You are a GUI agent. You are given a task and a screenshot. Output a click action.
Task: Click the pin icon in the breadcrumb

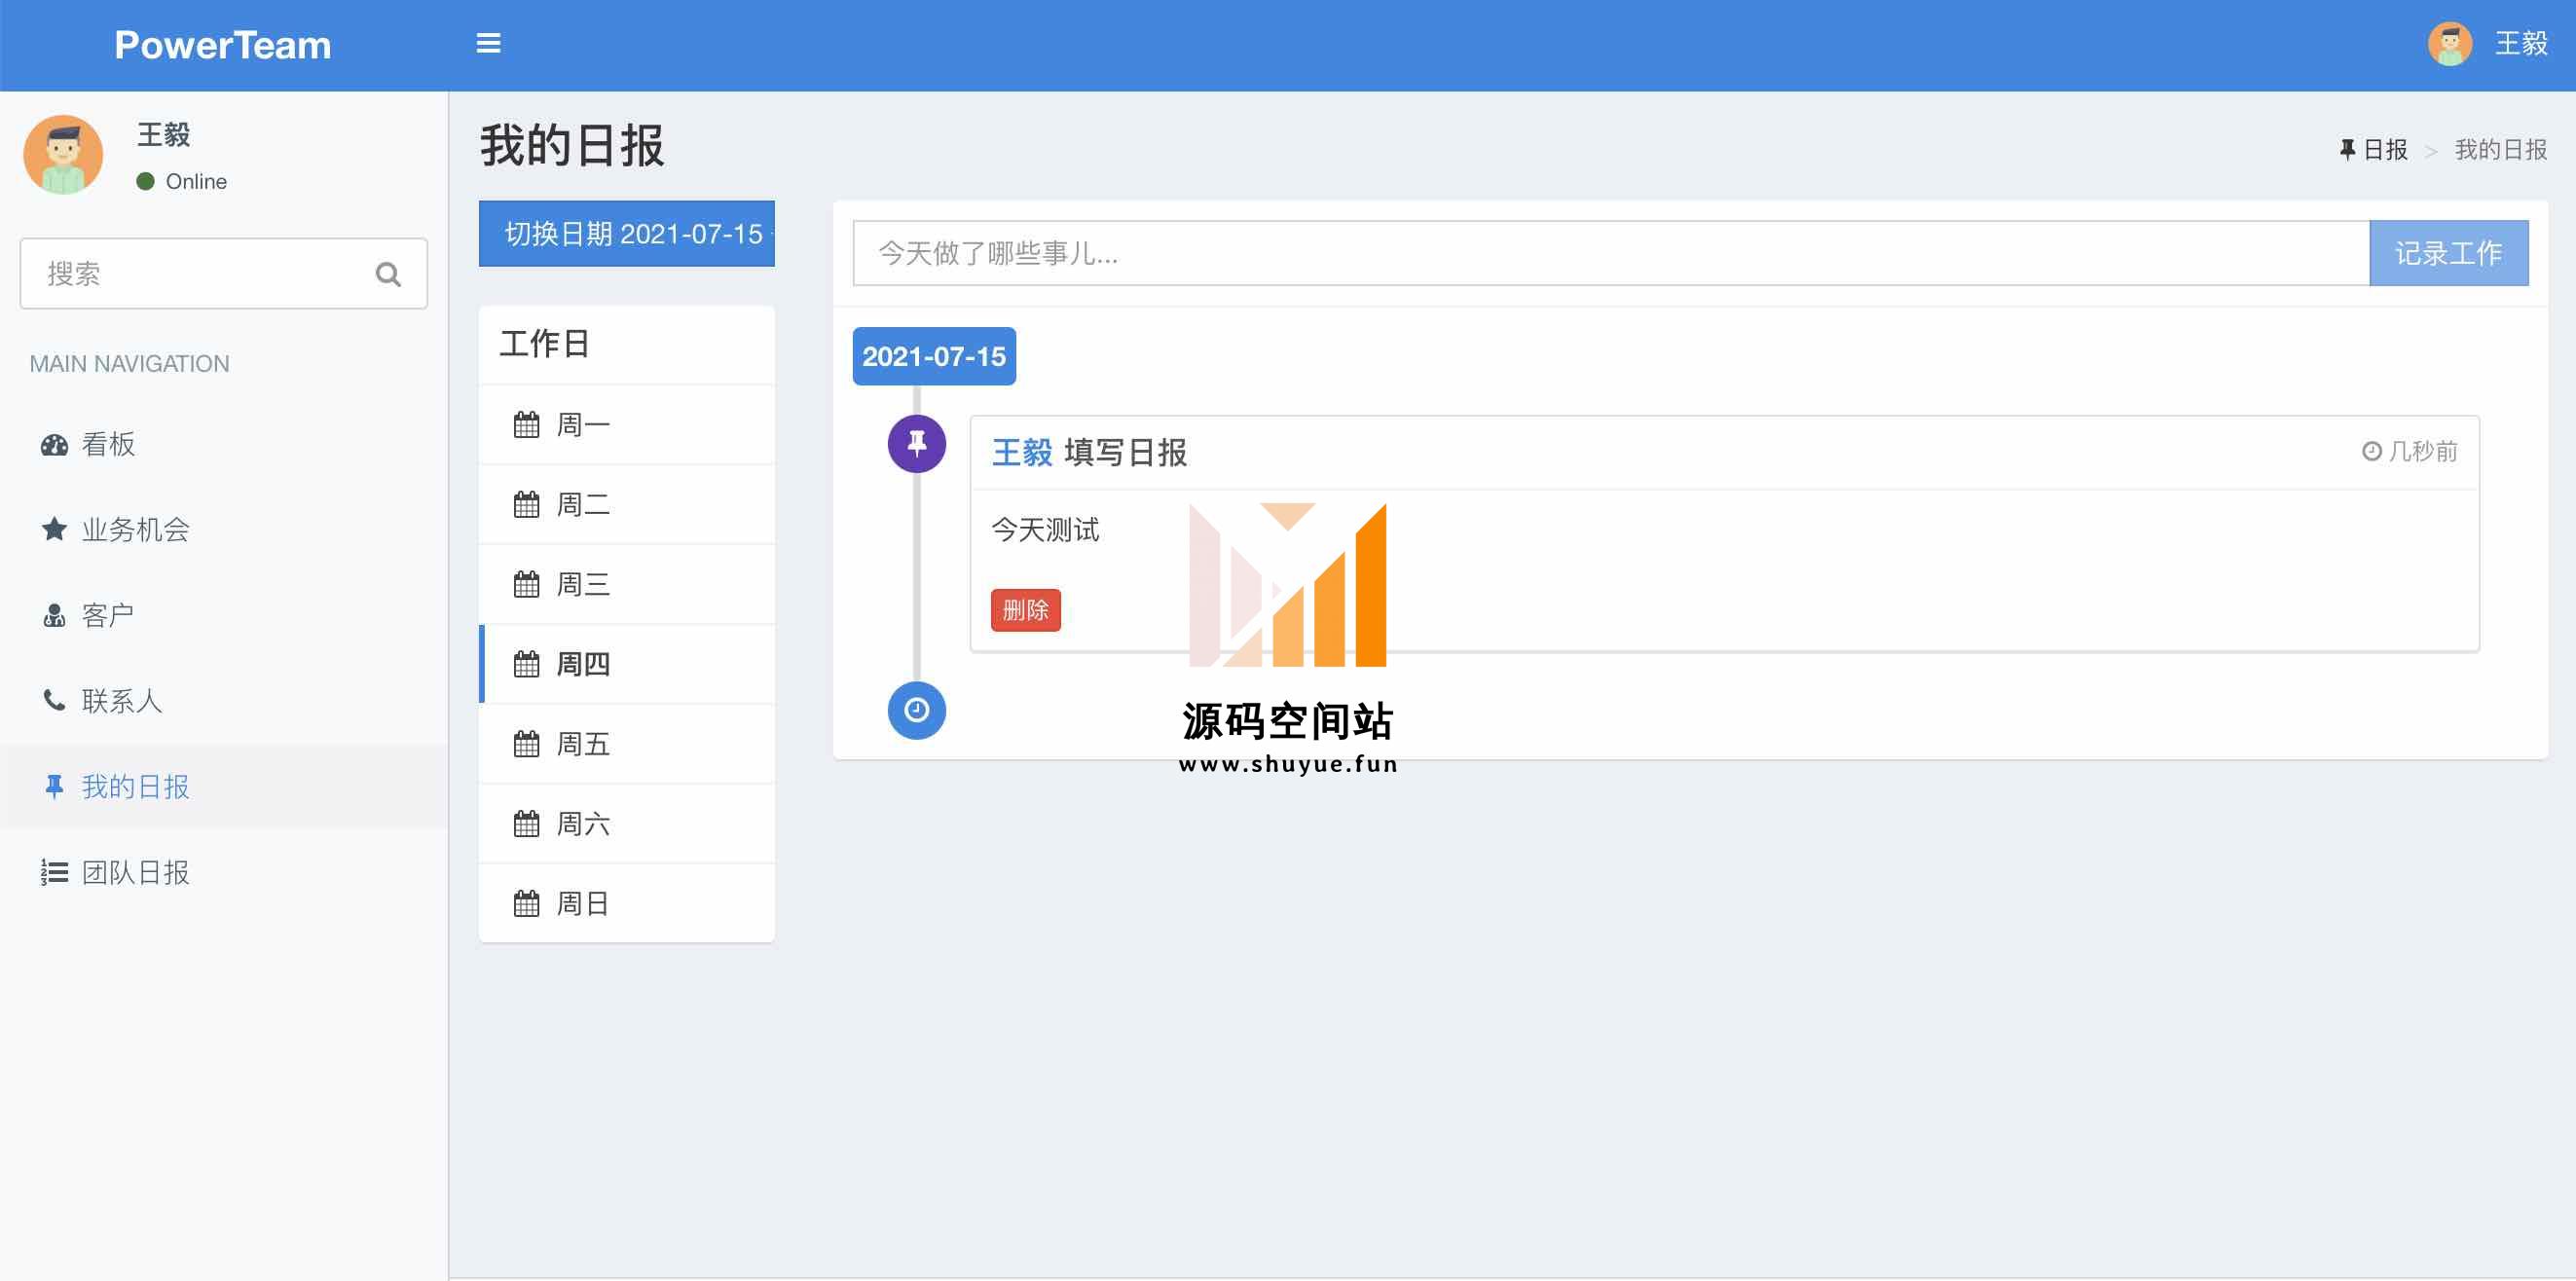(2348, 150)
